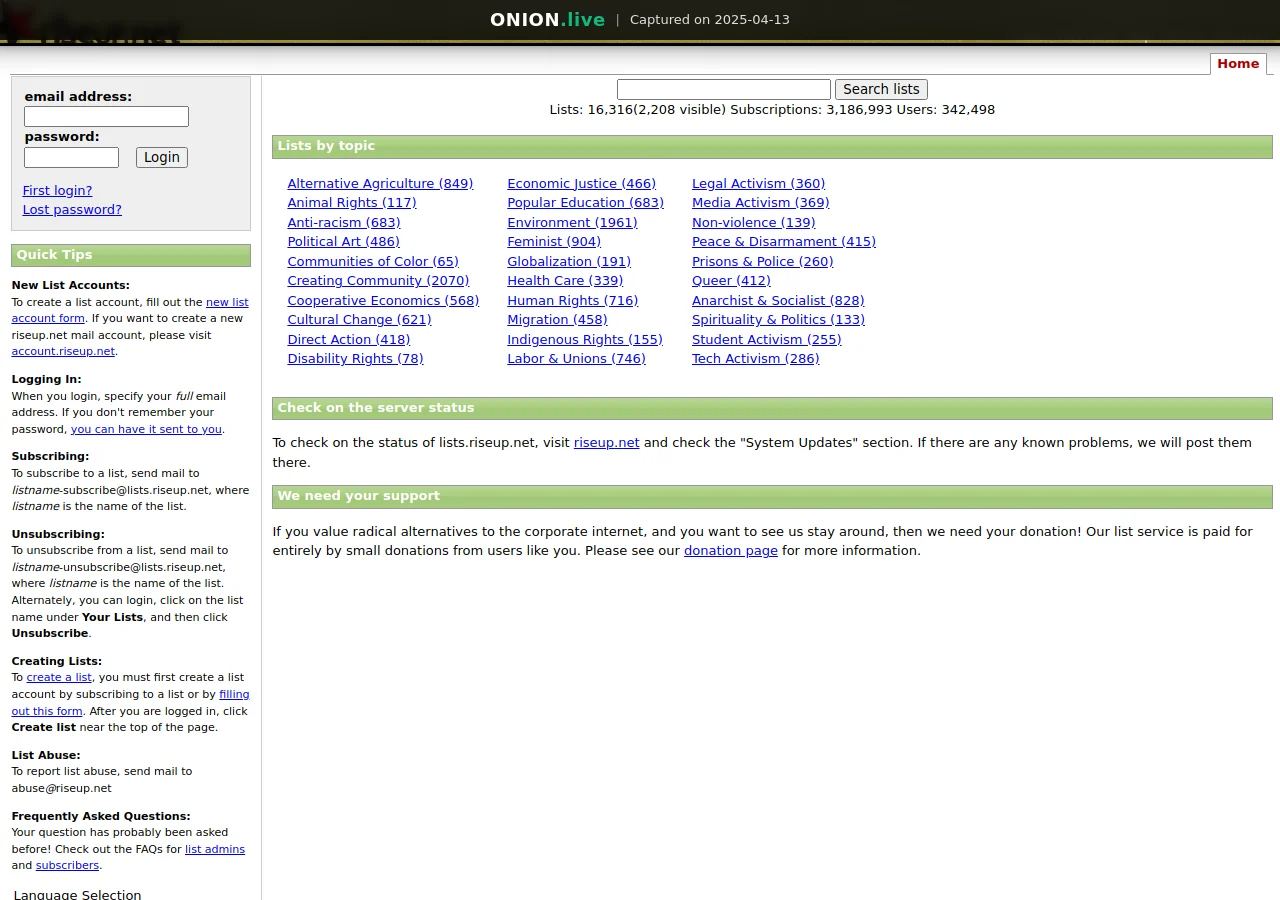This screenshot has width=1280, height=900.
Task: Open Cultural Change (621) topic
Action: pyautogui.click(x=359, y=320)
